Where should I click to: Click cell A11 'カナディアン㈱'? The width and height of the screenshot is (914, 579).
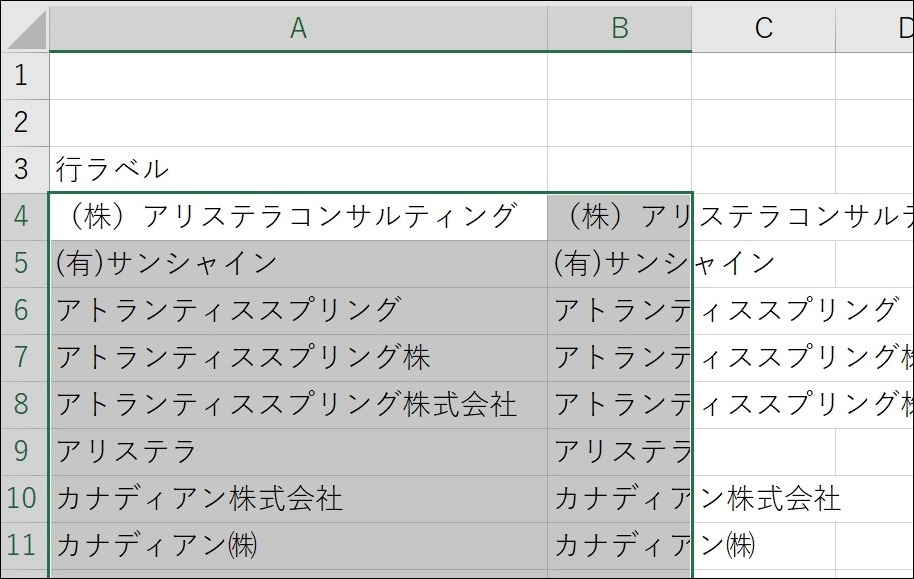(298, 546)
